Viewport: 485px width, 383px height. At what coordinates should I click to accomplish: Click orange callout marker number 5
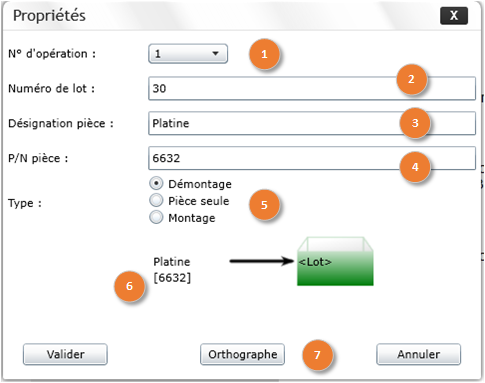(x=264, y=205)
